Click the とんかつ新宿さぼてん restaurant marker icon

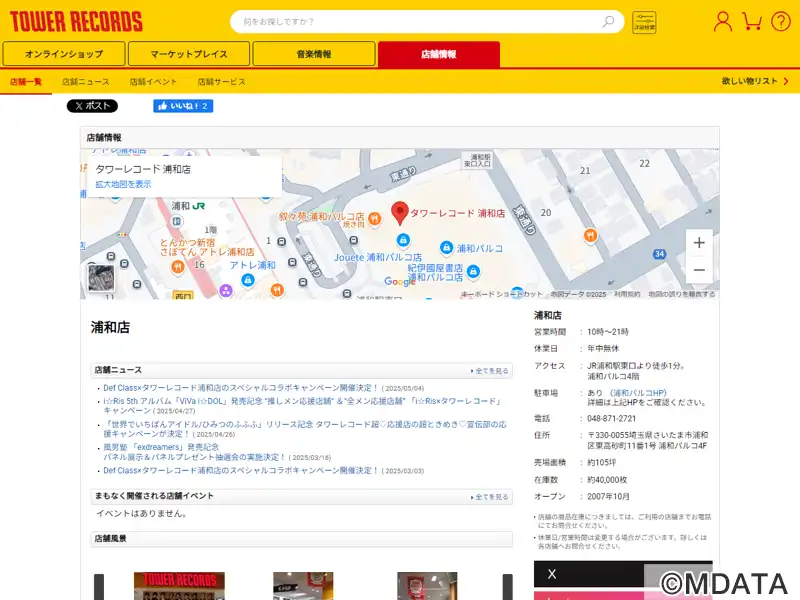coord(178,267)
